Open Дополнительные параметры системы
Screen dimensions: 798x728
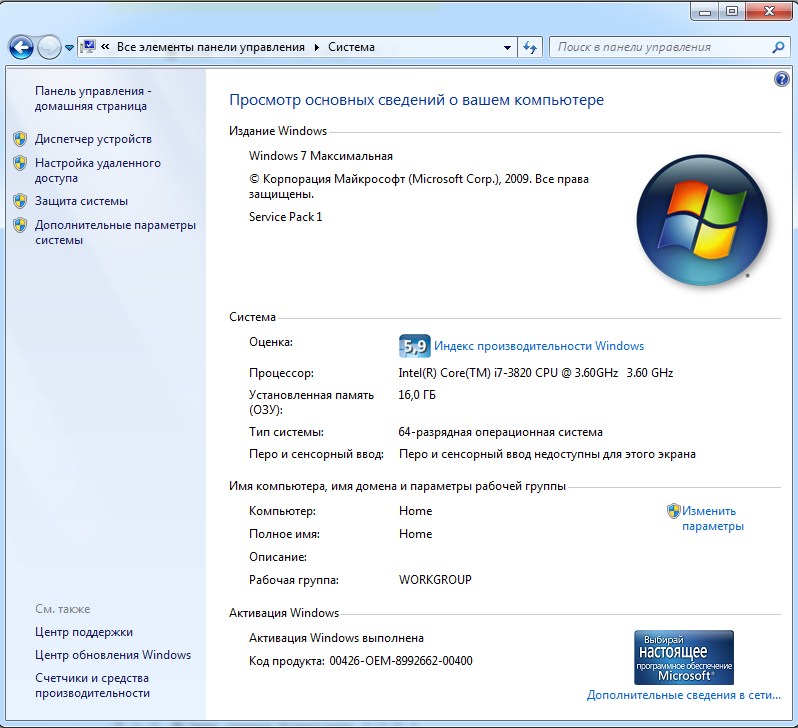tap(115, 232)
